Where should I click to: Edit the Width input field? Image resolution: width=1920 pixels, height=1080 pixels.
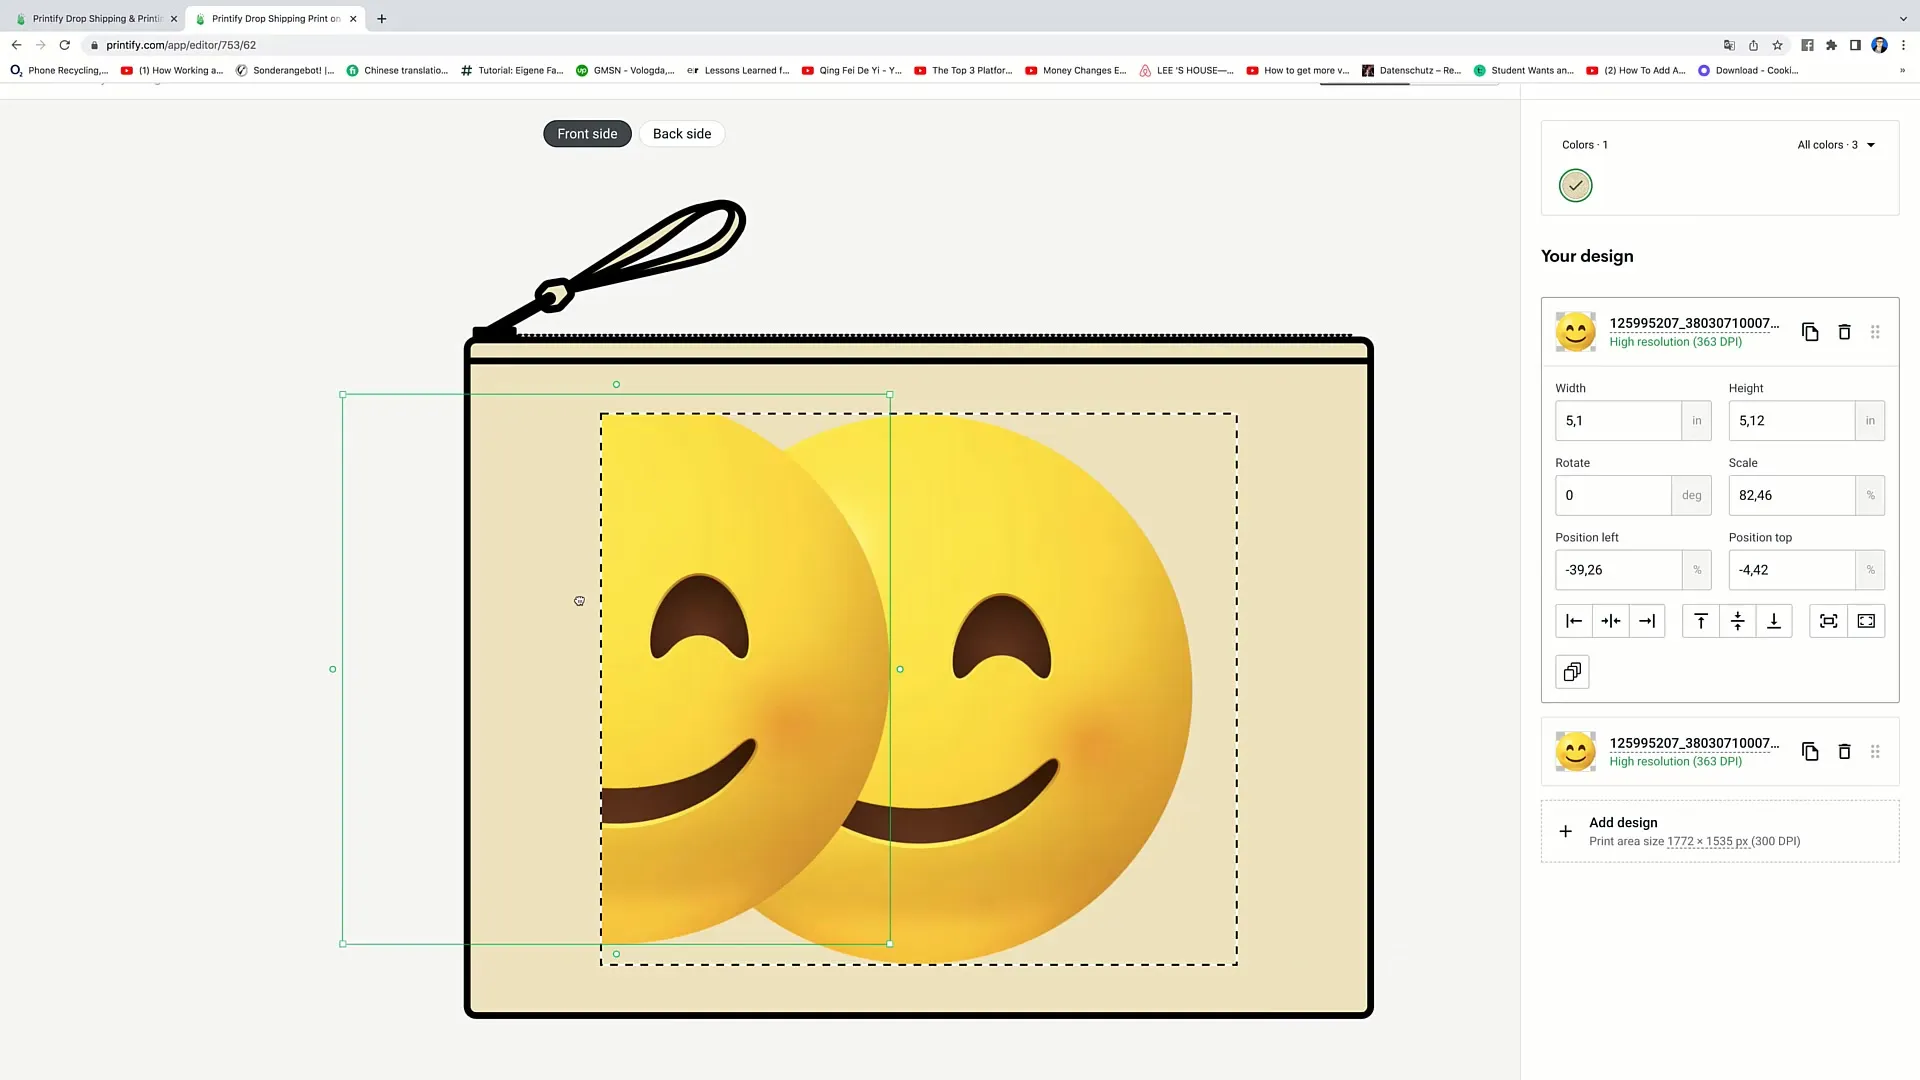1618,421
